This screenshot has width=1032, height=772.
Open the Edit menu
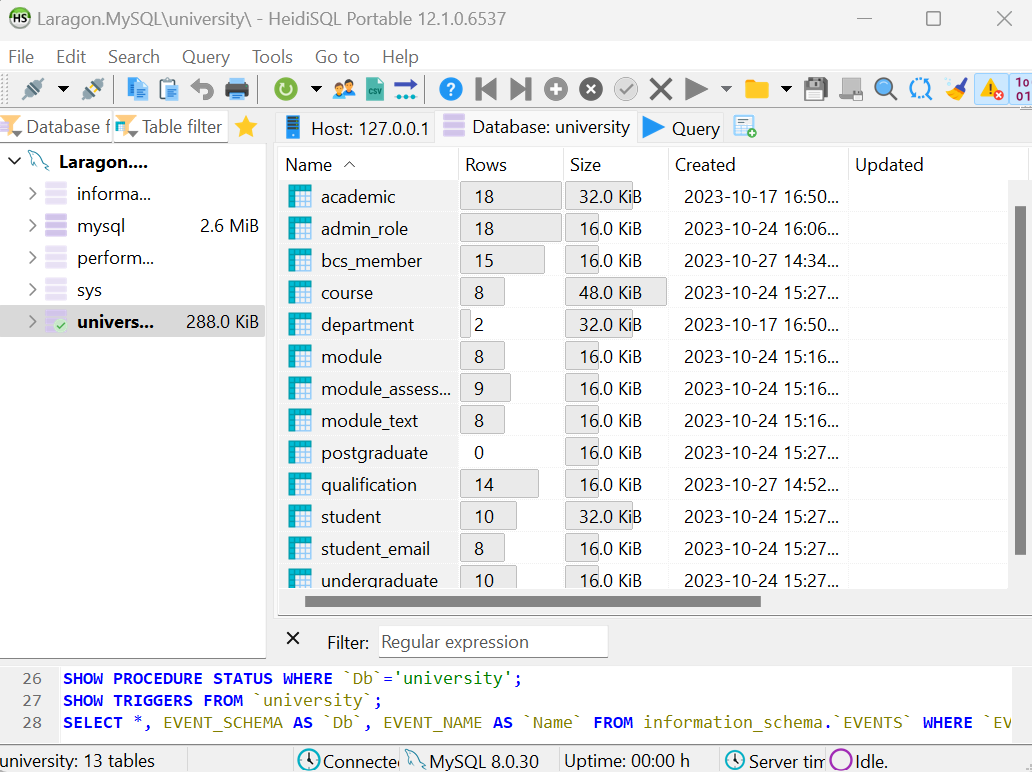[71, 57]
